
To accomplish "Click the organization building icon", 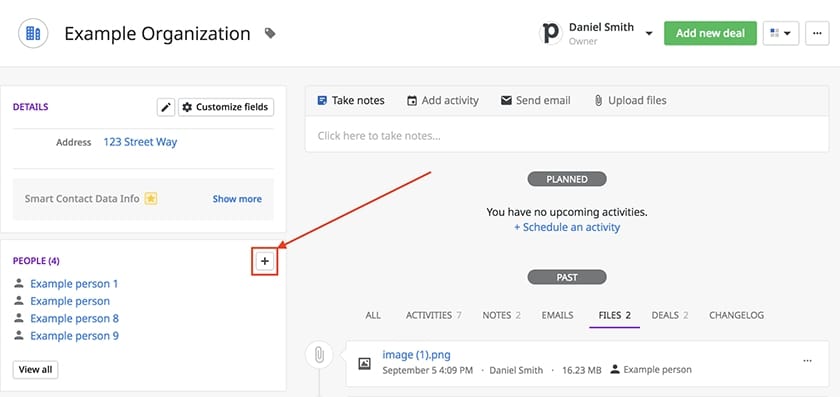I will tap(33, 34).
